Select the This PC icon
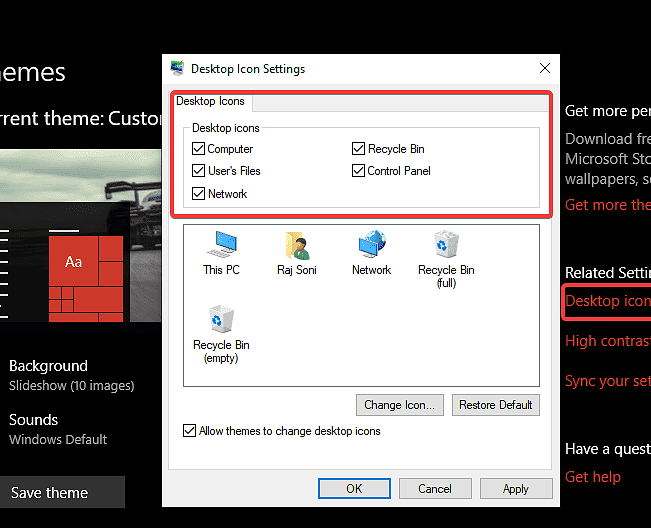This screenshot has height=528, width=651. [221, 253]
